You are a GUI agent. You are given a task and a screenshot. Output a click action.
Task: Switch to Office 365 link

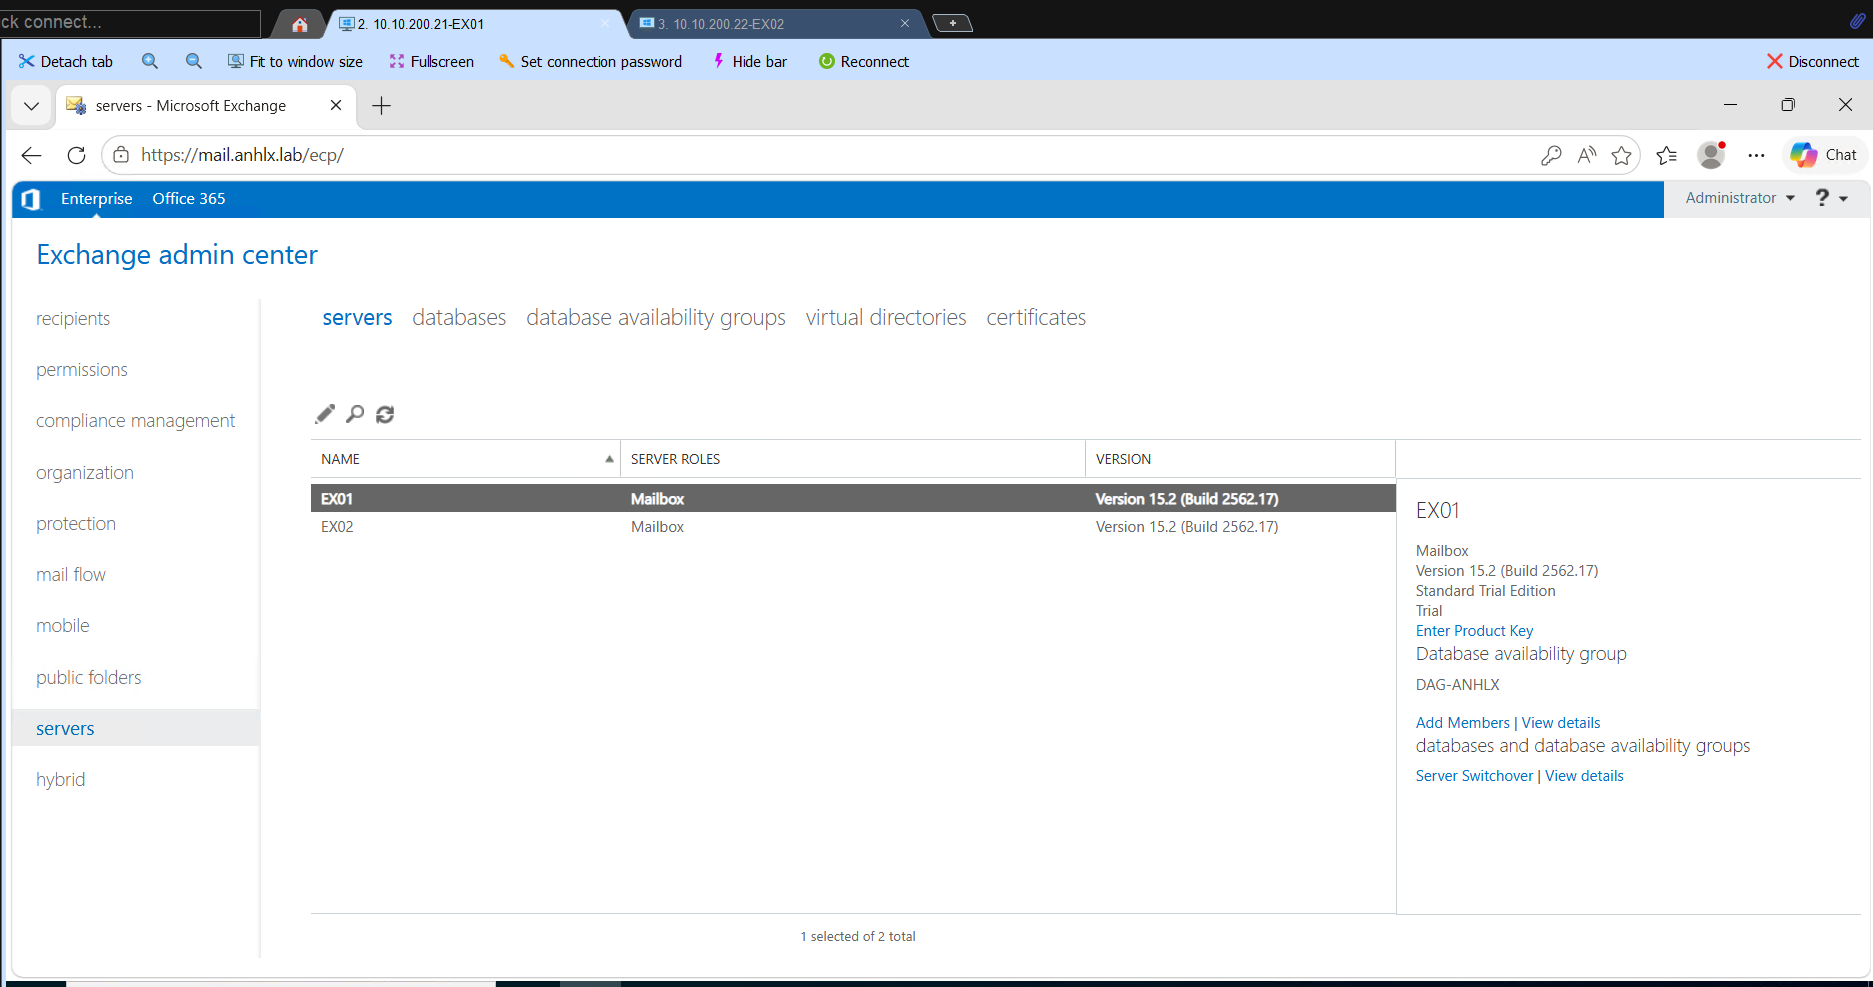click(189, 199)
